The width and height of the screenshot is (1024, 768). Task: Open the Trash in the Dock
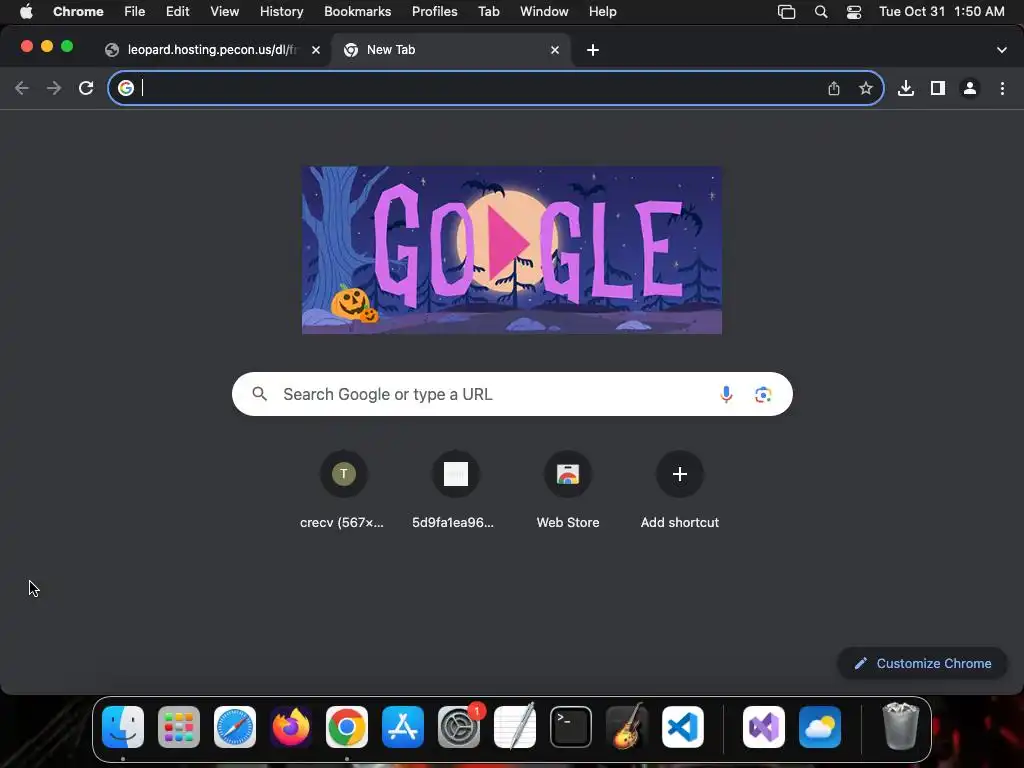[x=901, y=727]
